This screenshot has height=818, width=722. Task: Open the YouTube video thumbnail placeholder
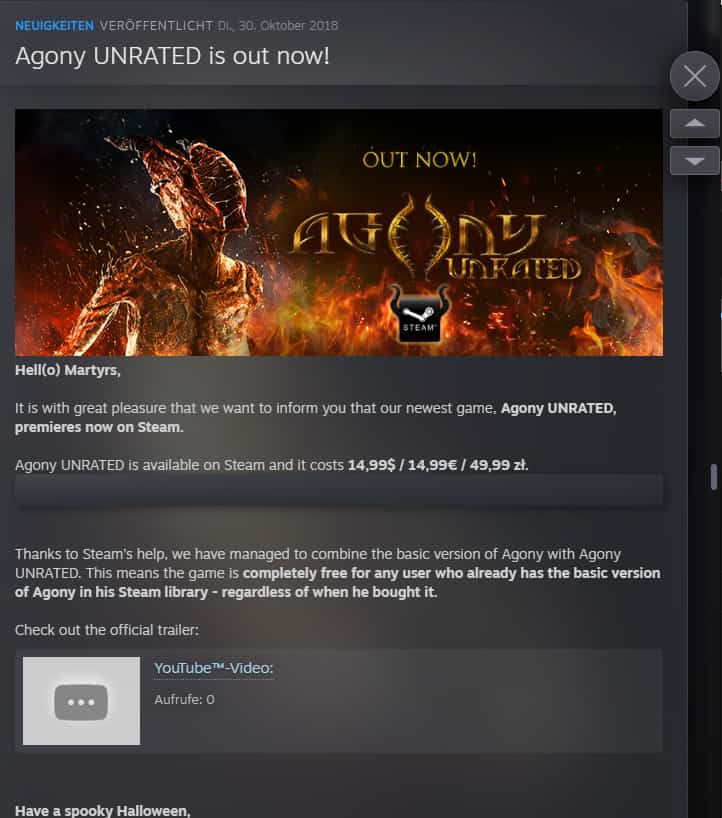click(x=81, y=701)
